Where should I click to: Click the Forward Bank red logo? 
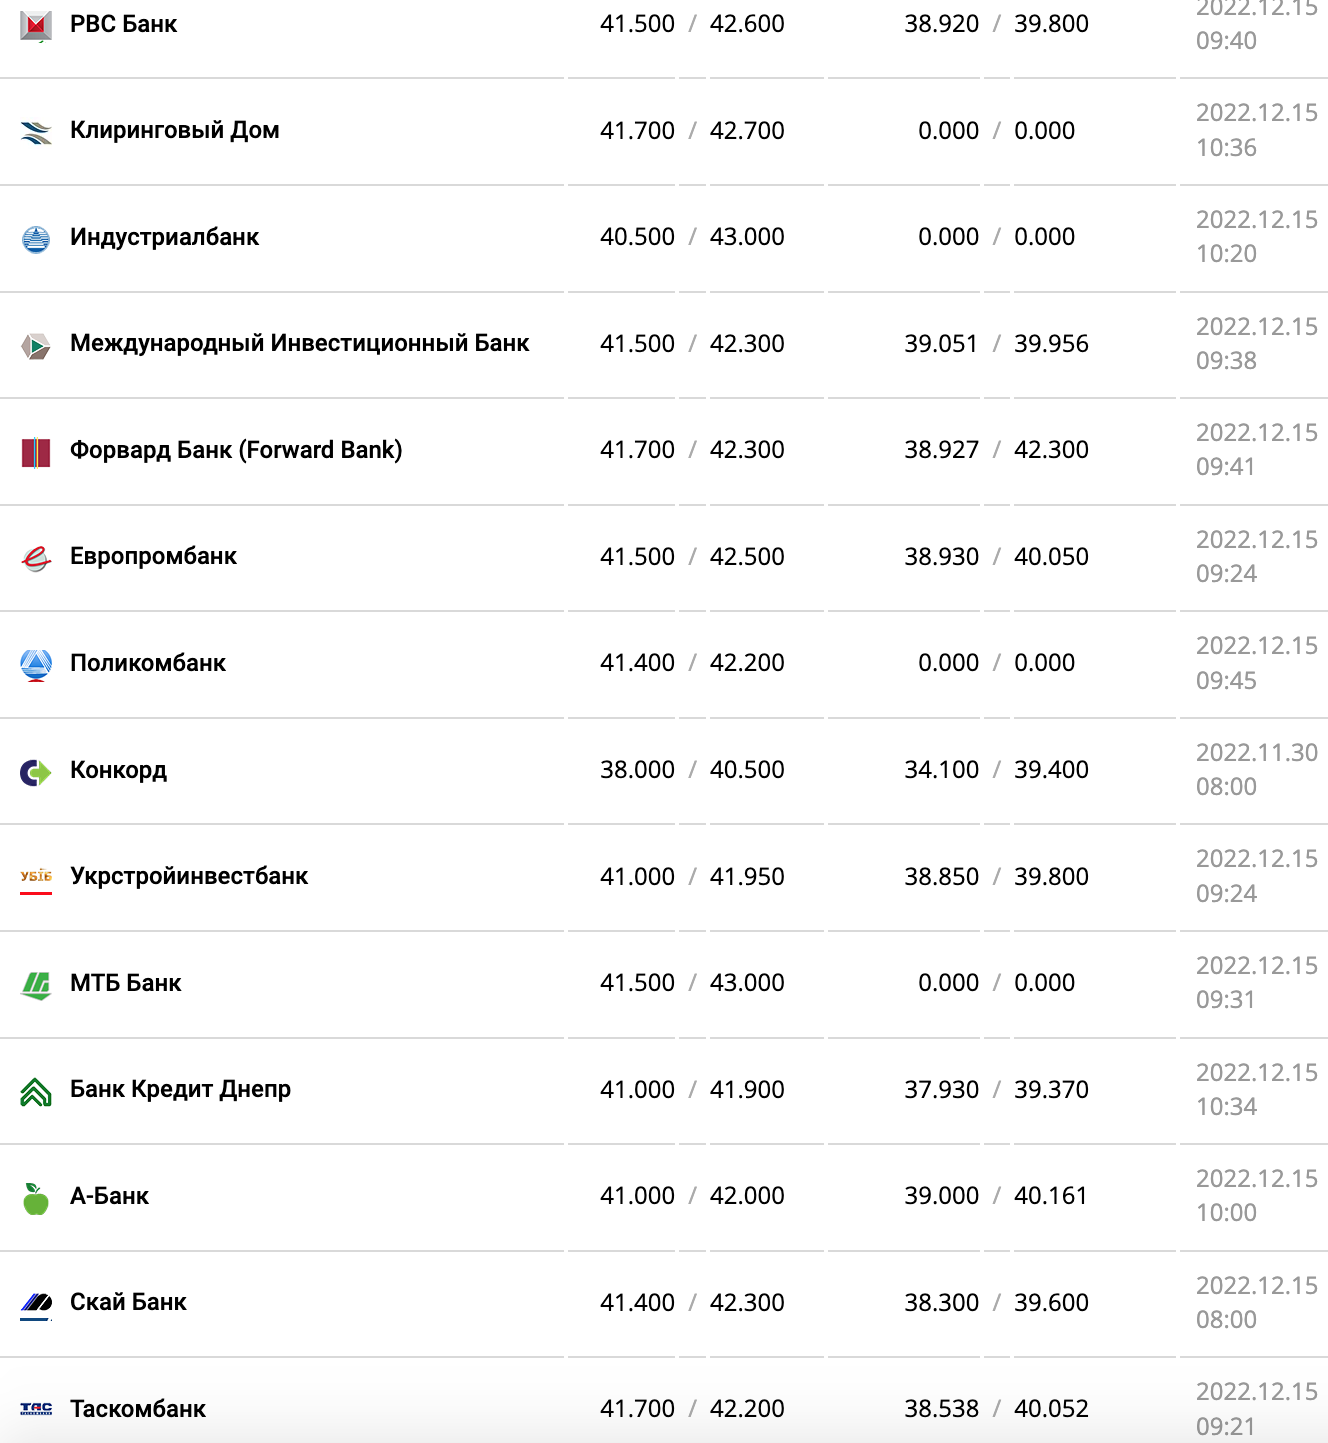pyautogui.click(x=36, y=452)
